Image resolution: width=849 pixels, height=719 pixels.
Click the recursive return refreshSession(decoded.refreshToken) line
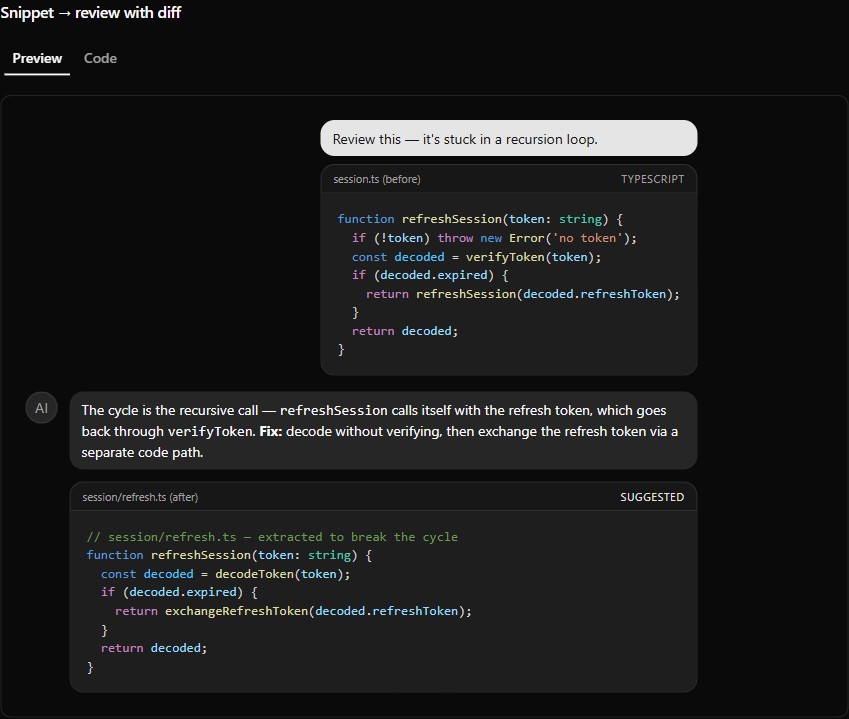pyautogui.click(x=523, y=294)
